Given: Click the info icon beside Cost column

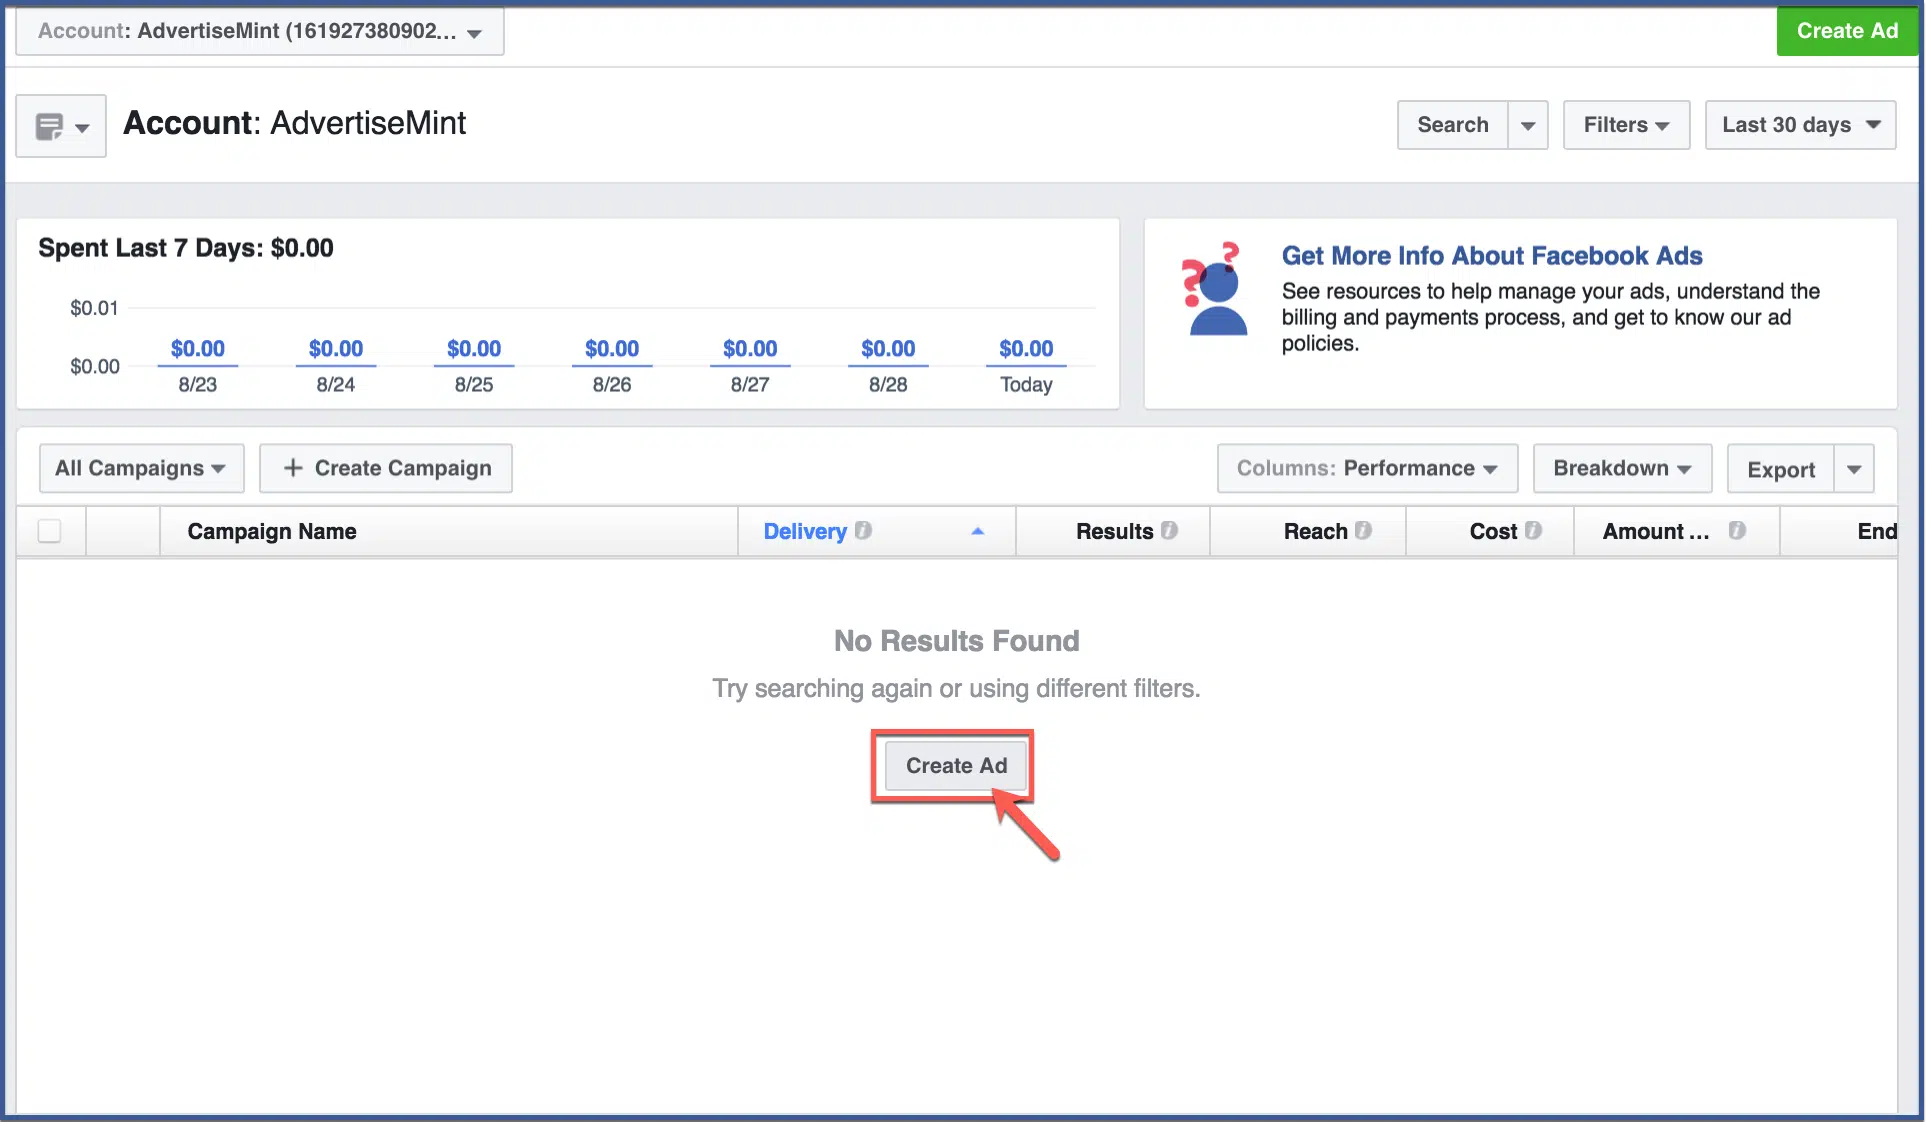Looking at the screenshot, I should point(1533,531).
